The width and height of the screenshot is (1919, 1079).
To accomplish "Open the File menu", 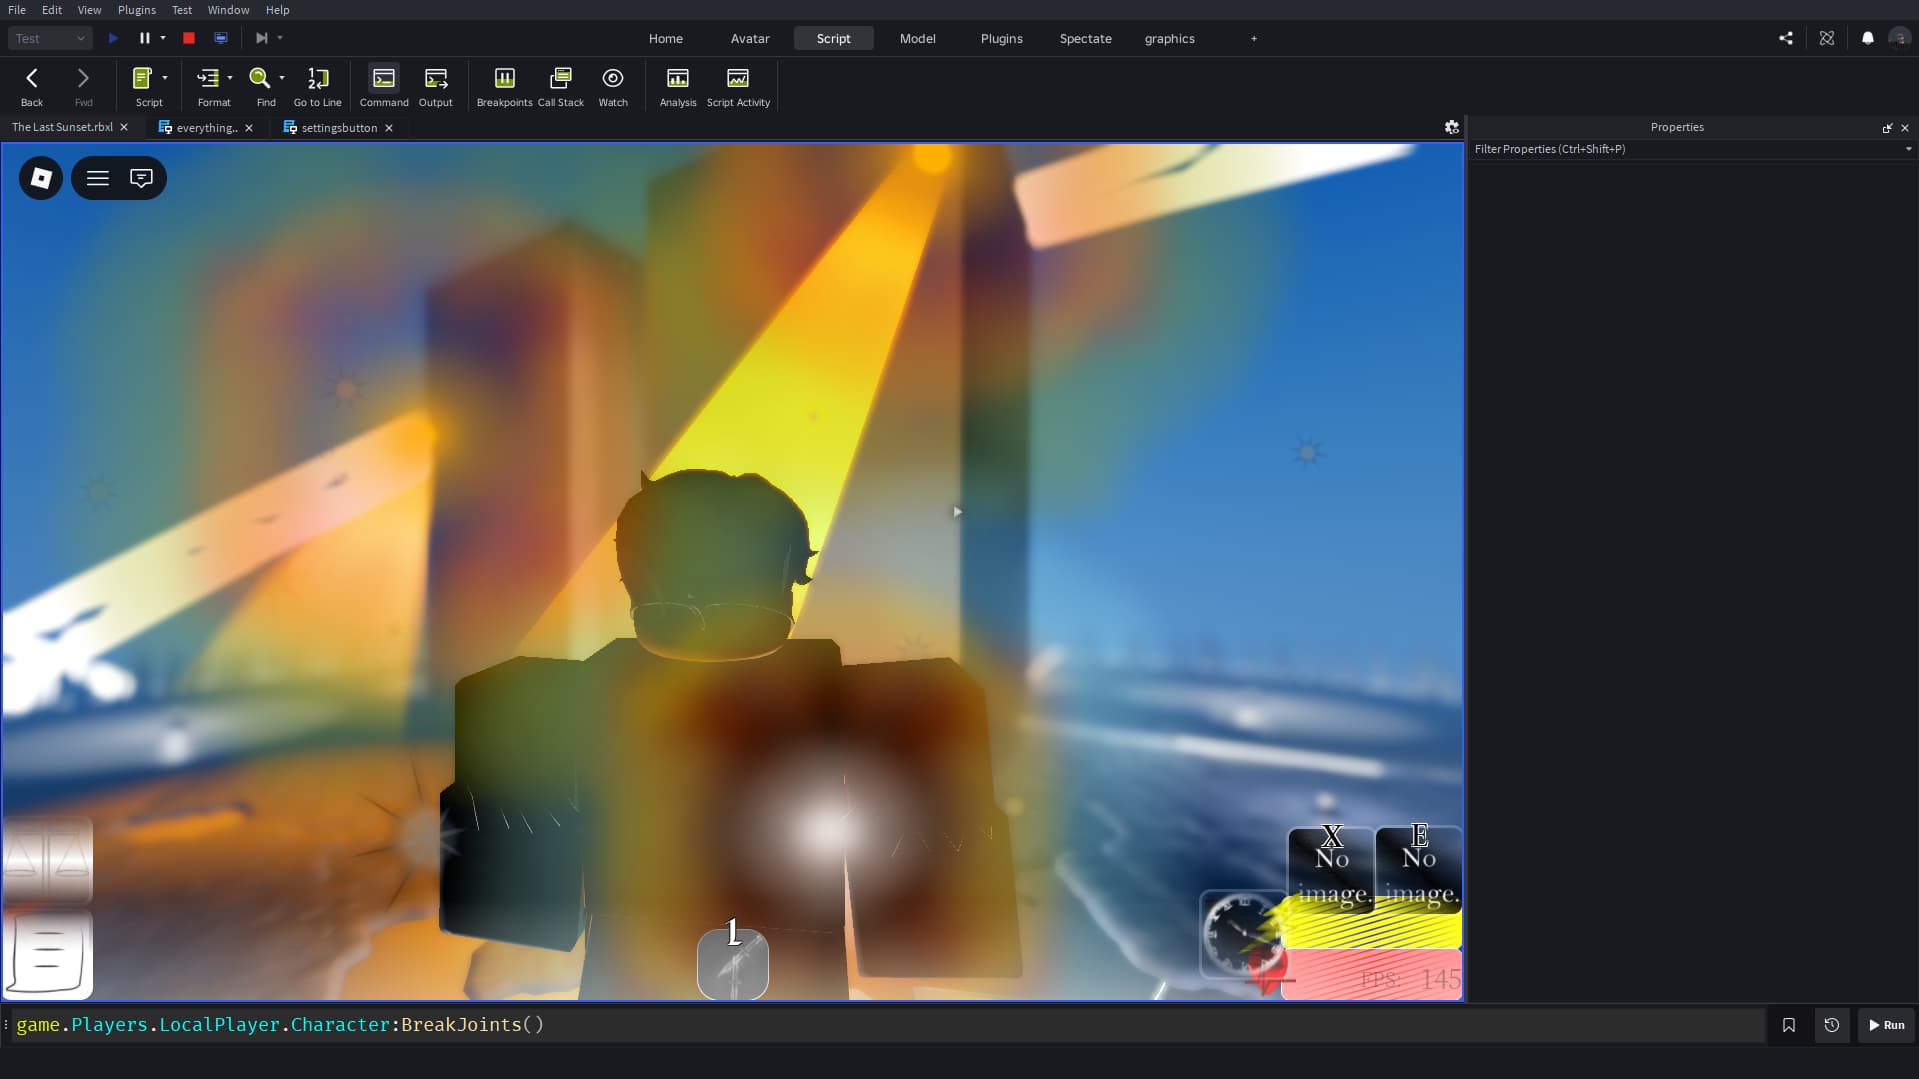I will 17,10.
